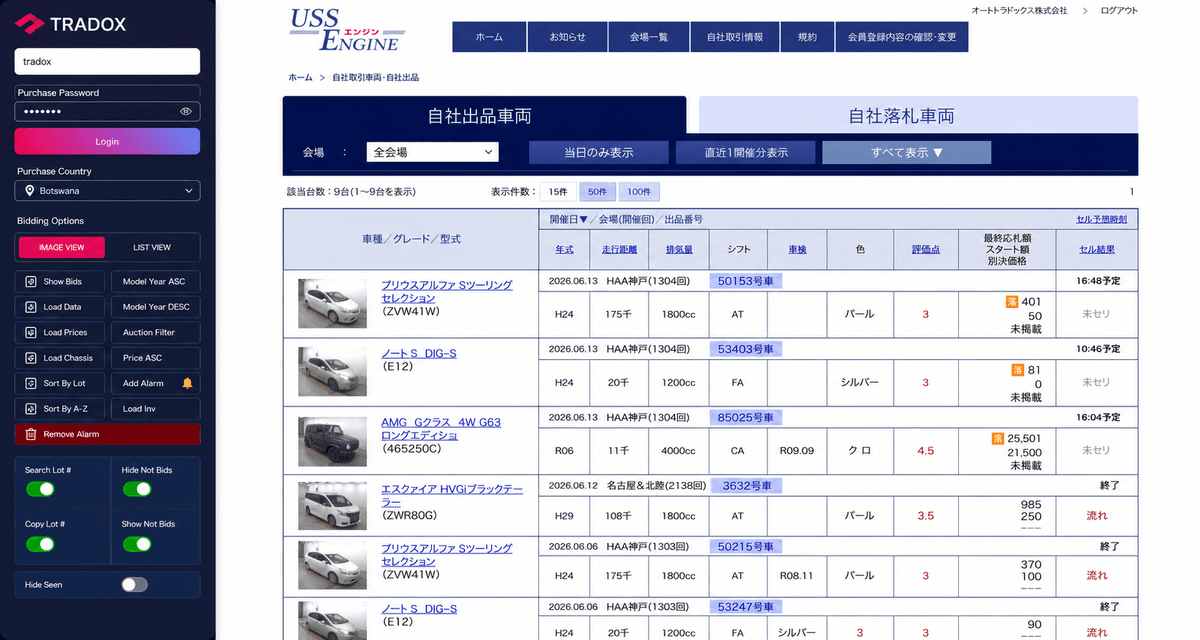Viewport: 1200px width, 640px height.
Task: Click the セル予想時刻 link
Action: tap(1101, 219)
